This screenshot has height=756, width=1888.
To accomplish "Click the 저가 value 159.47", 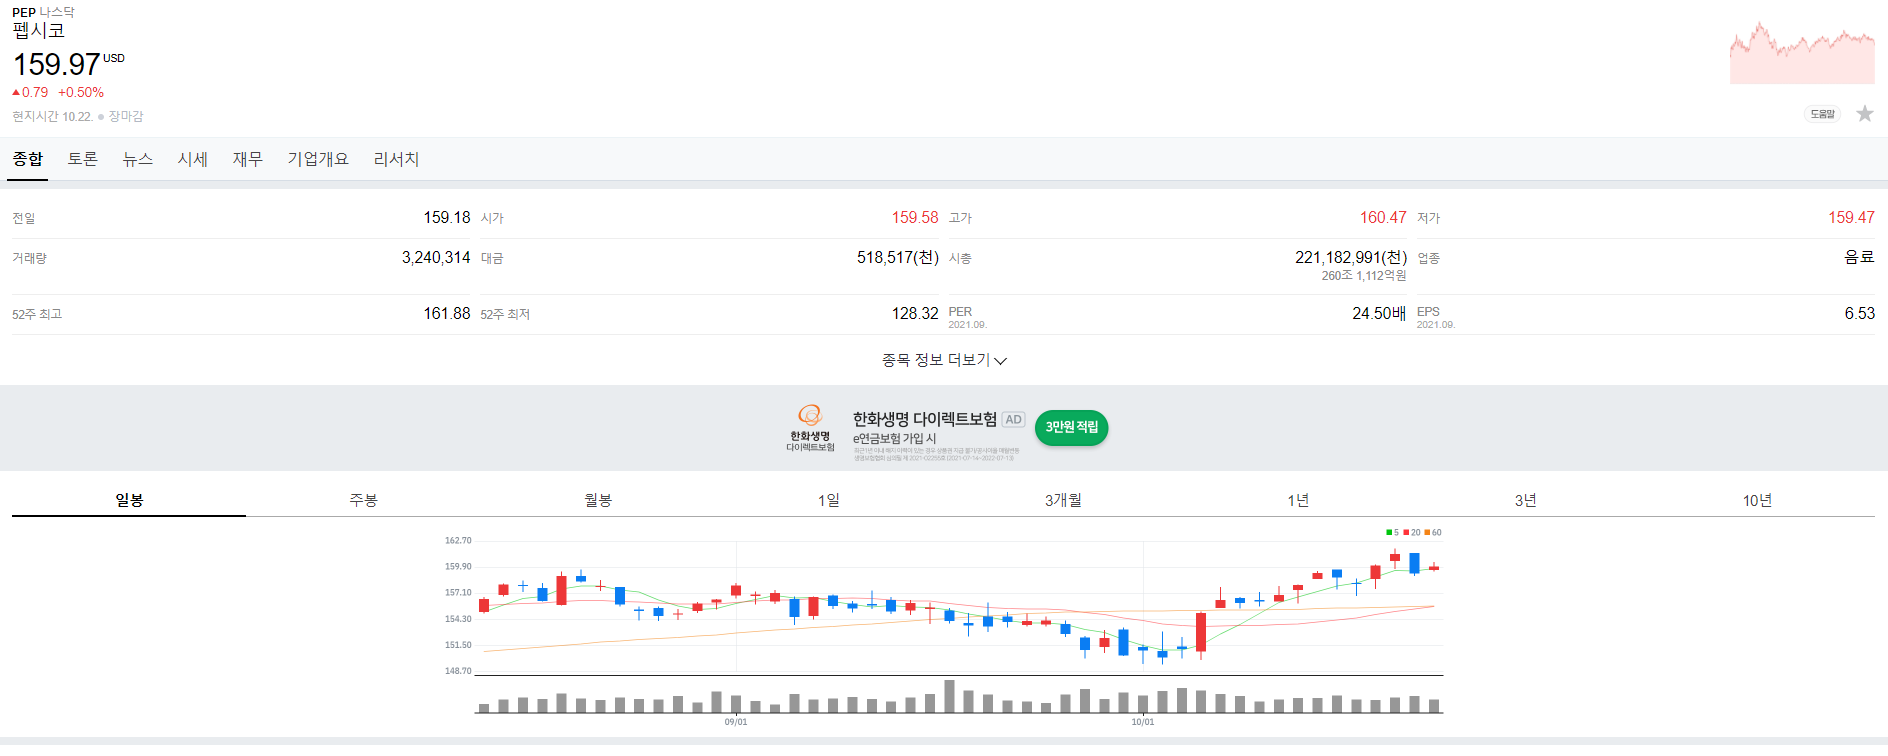I will (1851, 217).
